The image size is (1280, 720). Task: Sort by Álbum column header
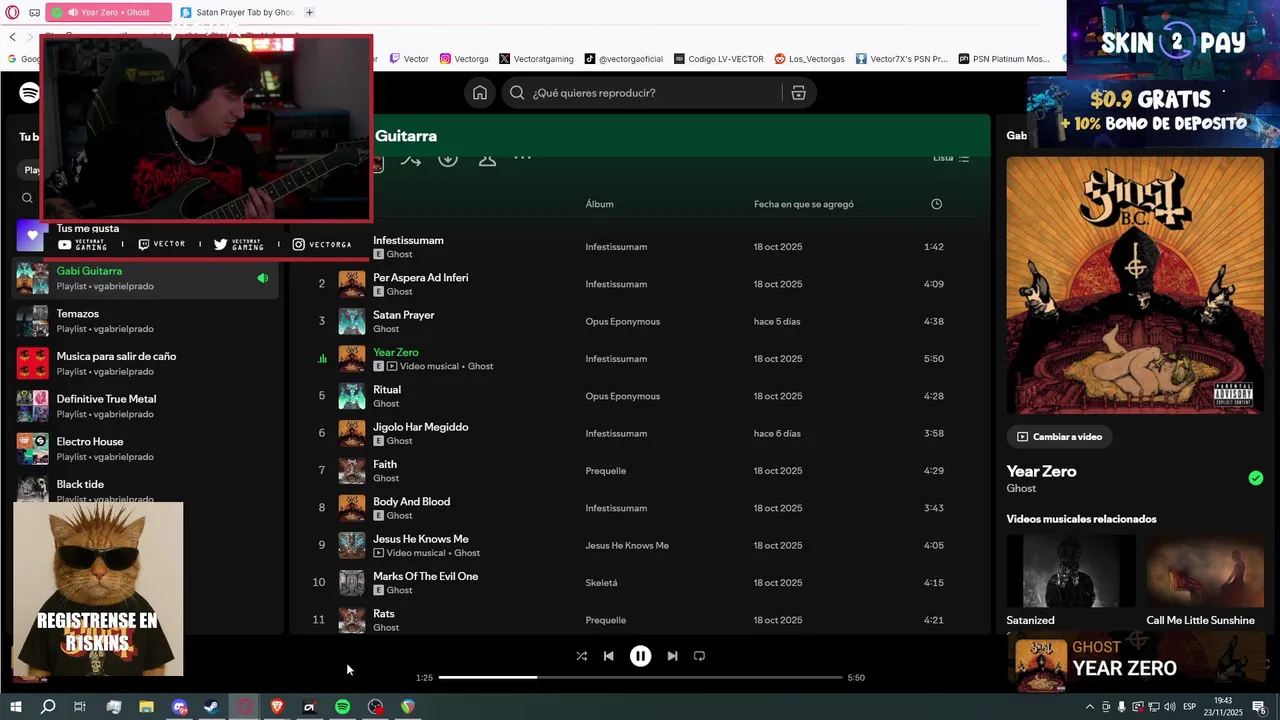coord(599,204)
